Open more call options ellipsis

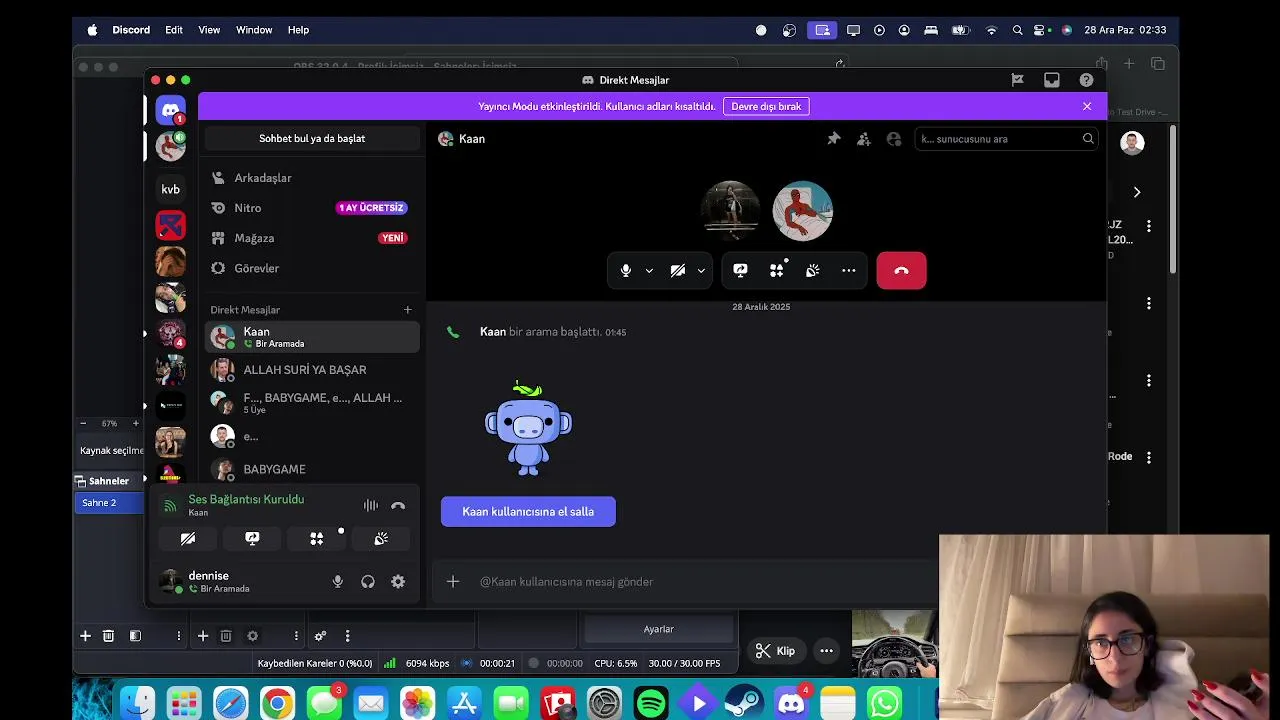(849, 270)
